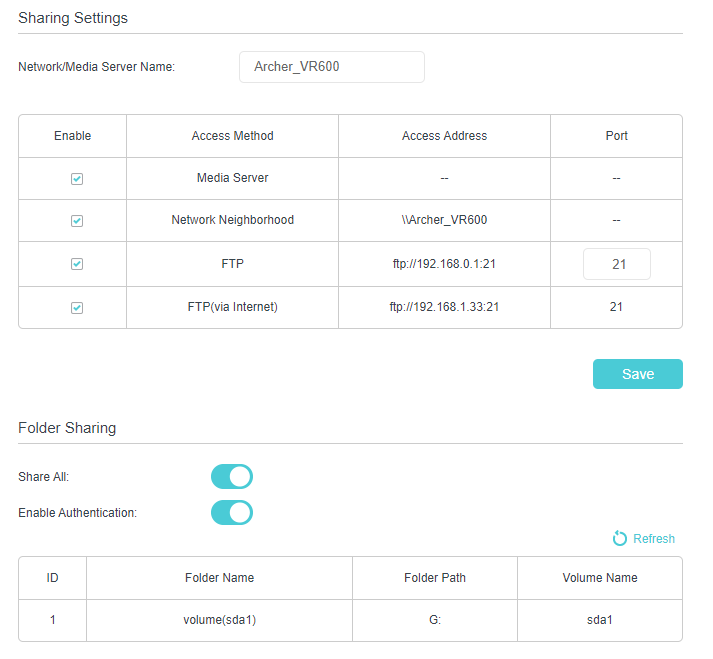Switch off Enable Authentication toggle
This screenshot has width=713, height=659.
point(232,513)
